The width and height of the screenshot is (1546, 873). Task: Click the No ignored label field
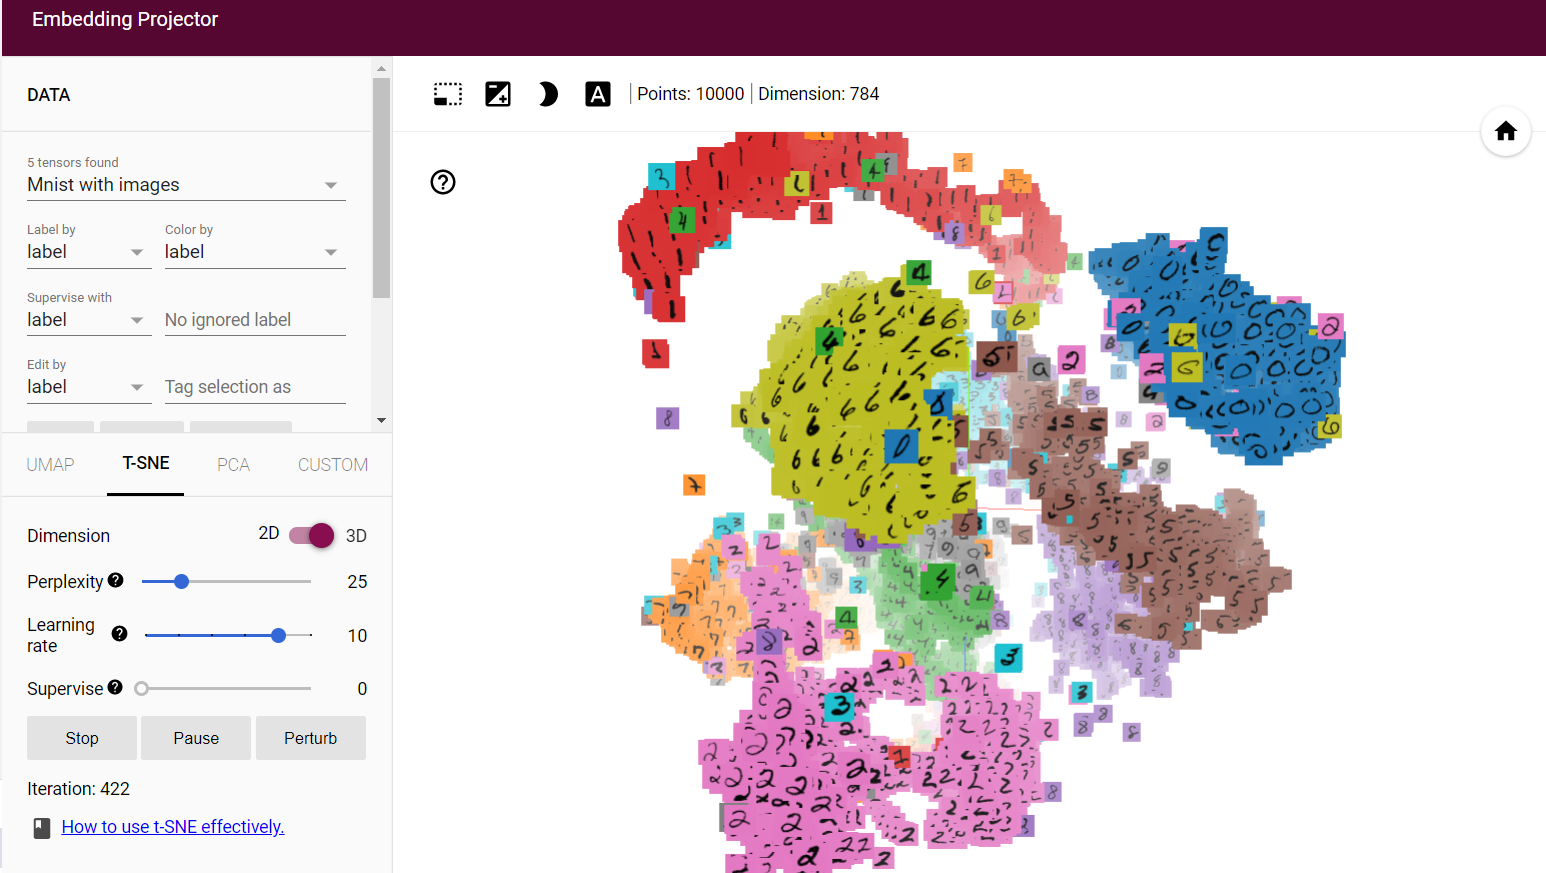[255, 320]
